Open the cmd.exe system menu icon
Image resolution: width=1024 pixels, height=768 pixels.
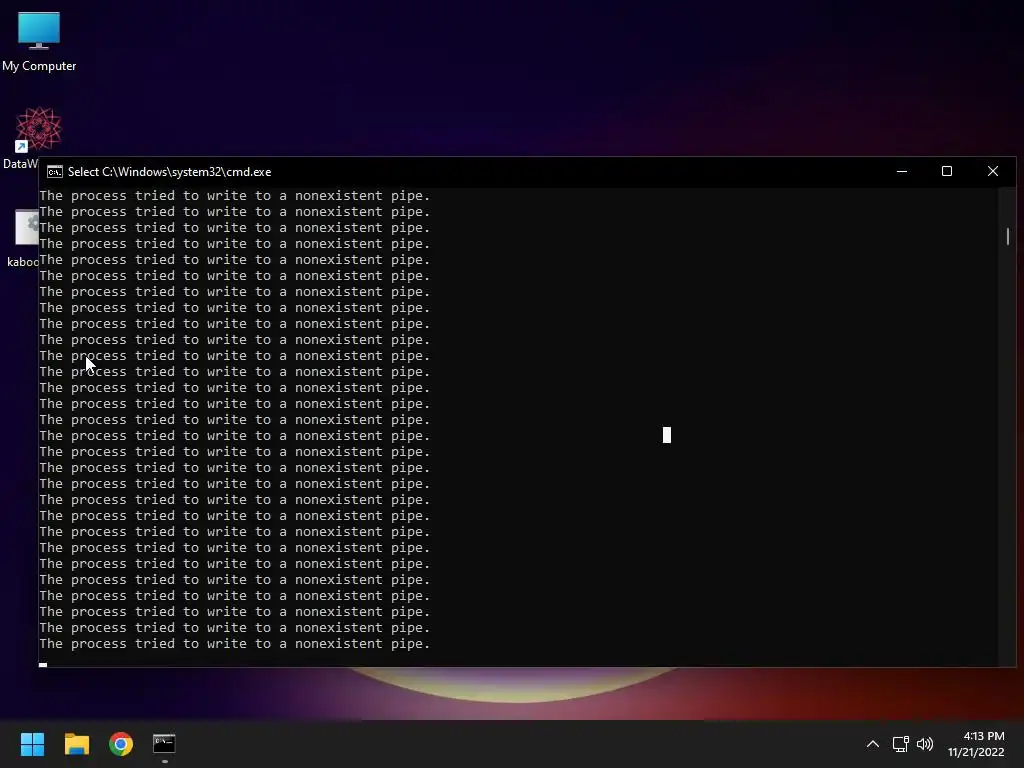tap(55, 172)
